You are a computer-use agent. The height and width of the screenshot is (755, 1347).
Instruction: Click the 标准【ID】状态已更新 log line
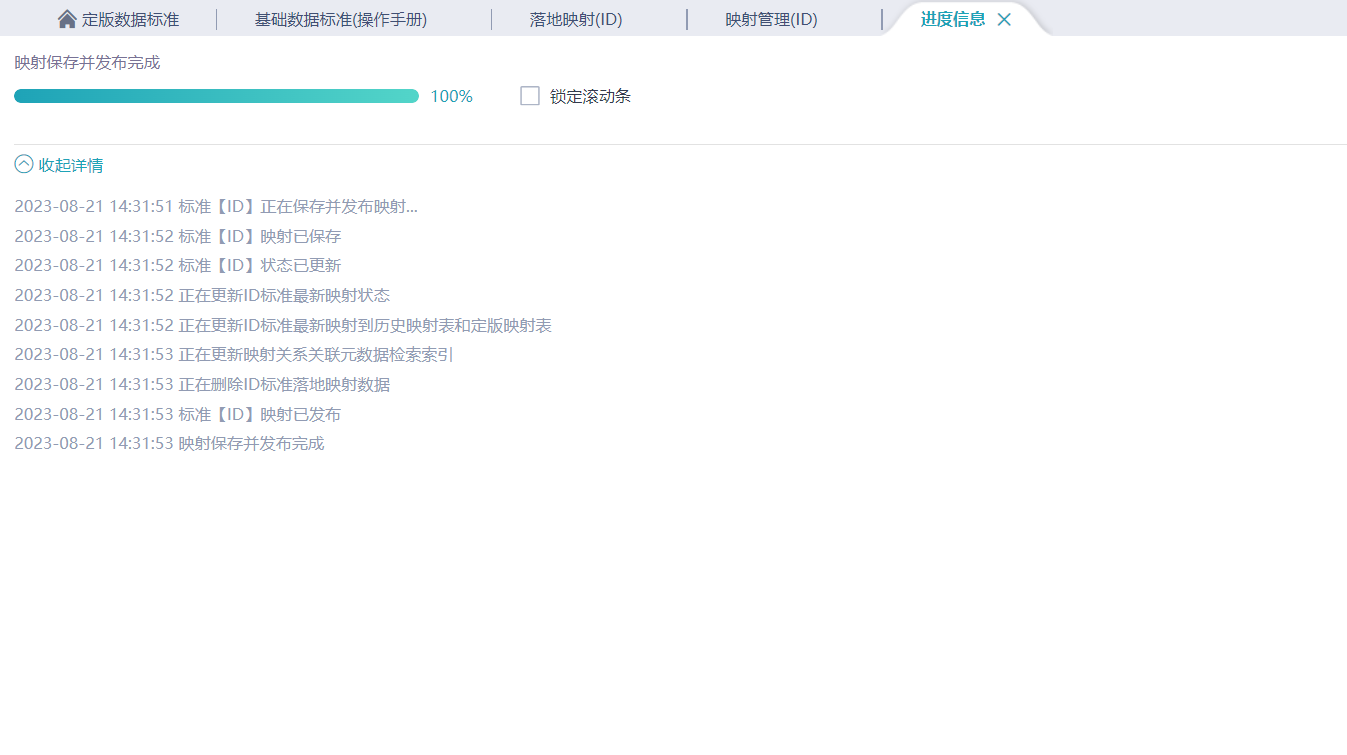click(x=178, y=266)
